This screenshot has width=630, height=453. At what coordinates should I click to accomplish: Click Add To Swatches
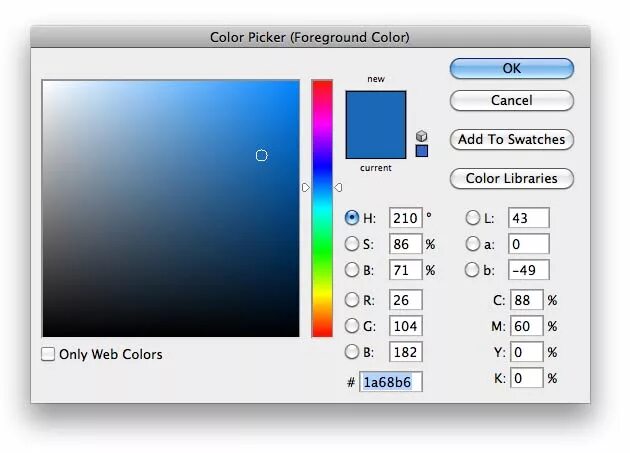(x=511, y=140)
